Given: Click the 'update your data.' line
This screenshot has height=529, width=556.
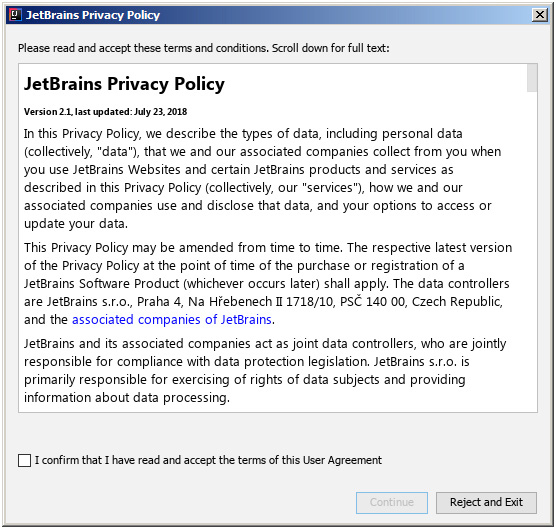Looking at the screenshot, I should [x=76, y=224].
